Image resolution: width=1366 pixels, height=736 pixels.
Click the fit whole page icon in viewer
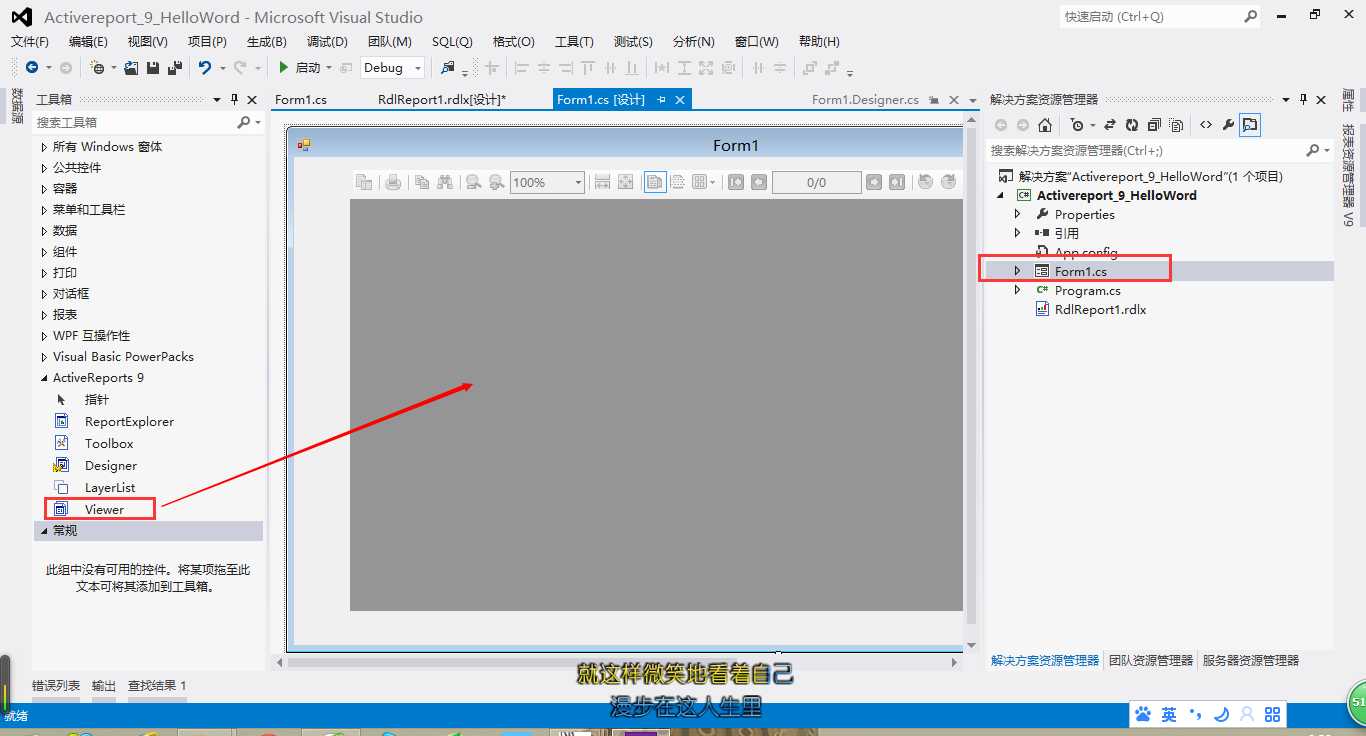coord(625,182)
